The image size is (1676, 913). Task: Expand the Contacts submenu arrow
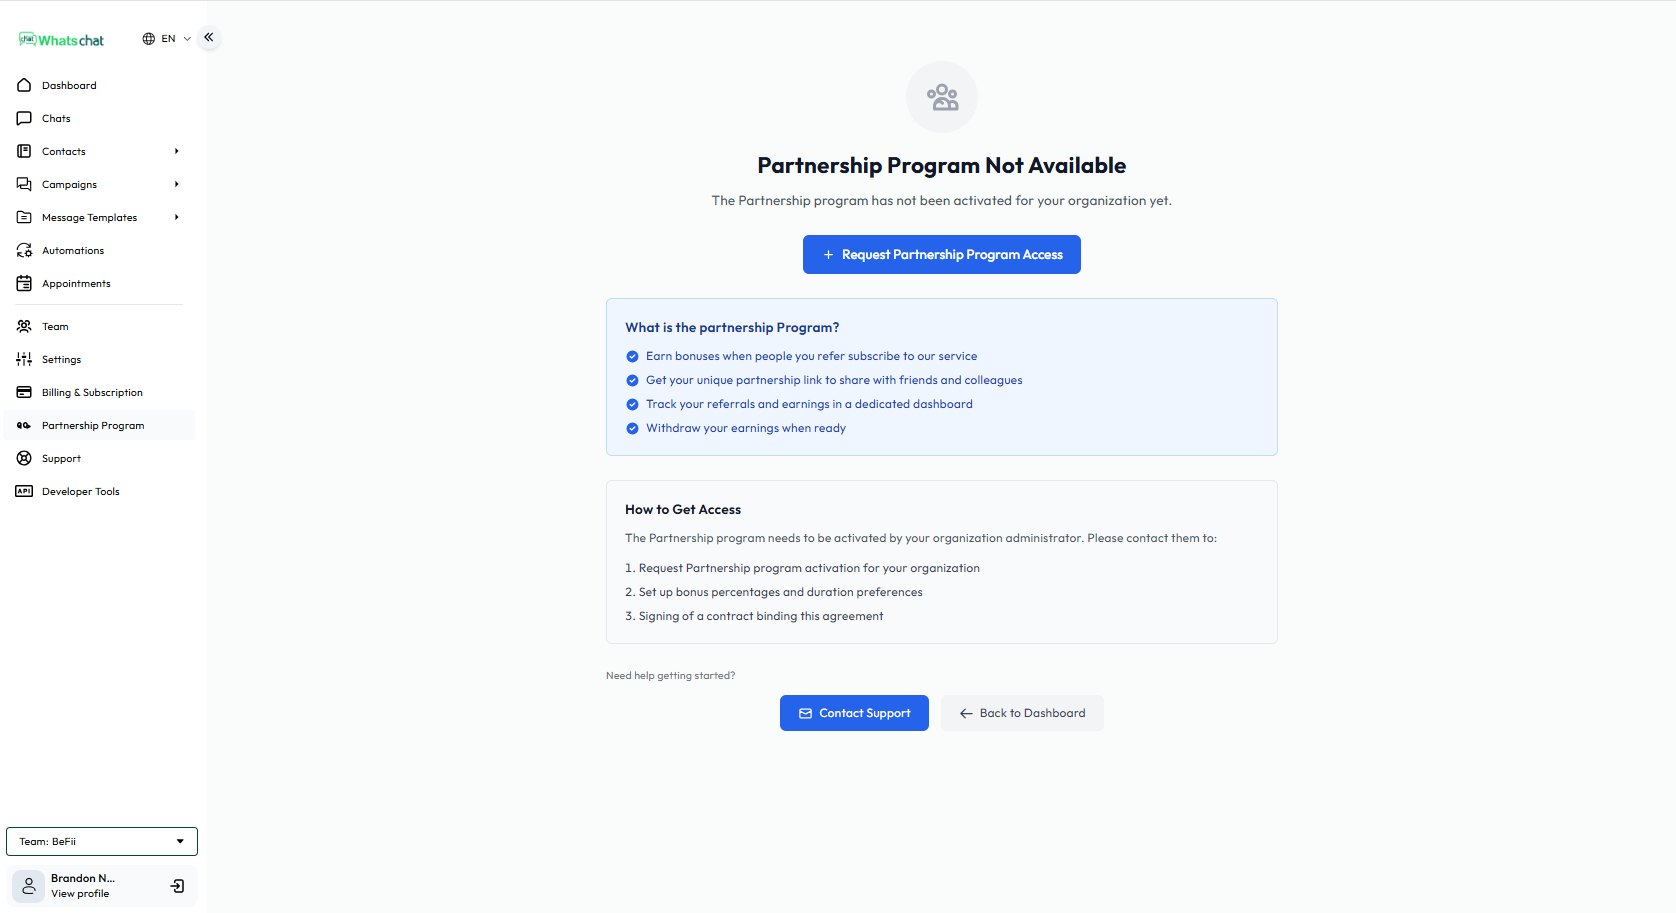177,151
